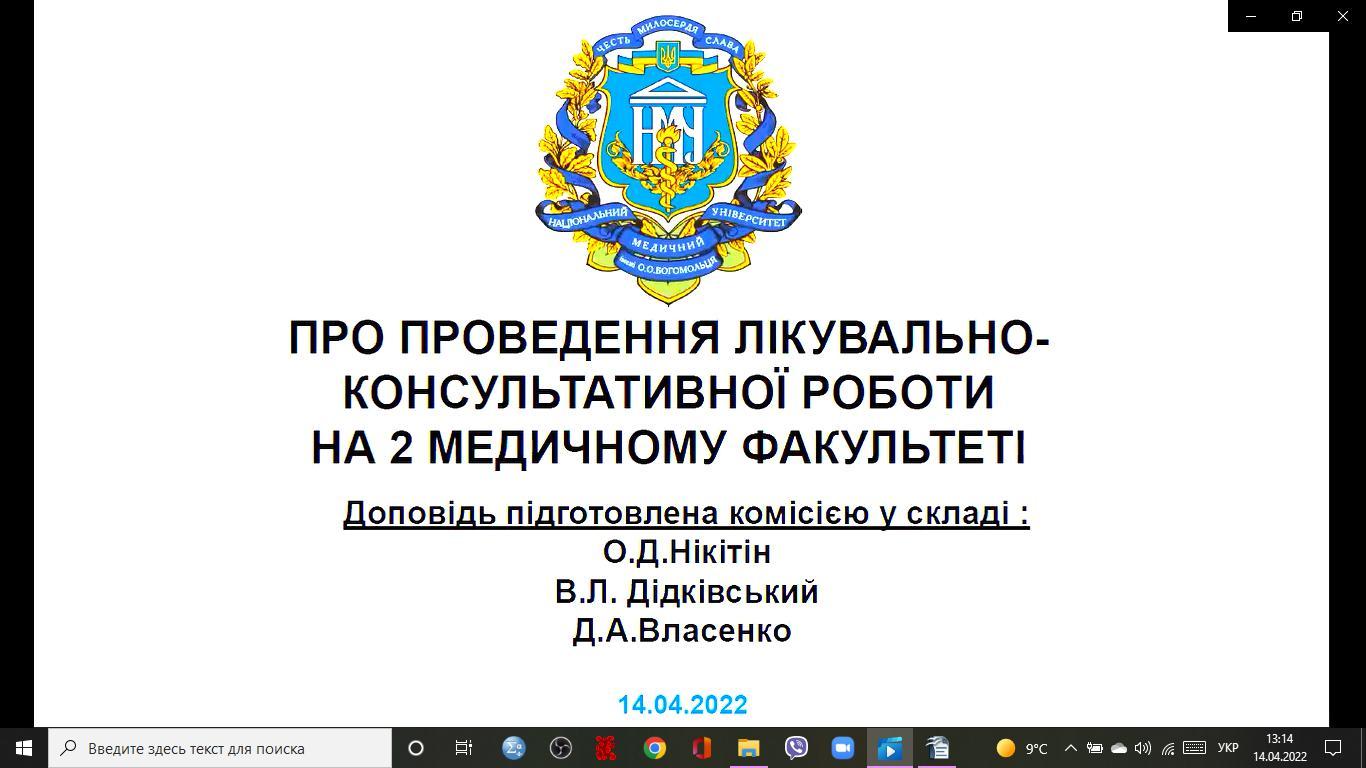Open the volume control in the tray
The image size is (1366, 768).
pyautogui.click(x=1143, y=748)
